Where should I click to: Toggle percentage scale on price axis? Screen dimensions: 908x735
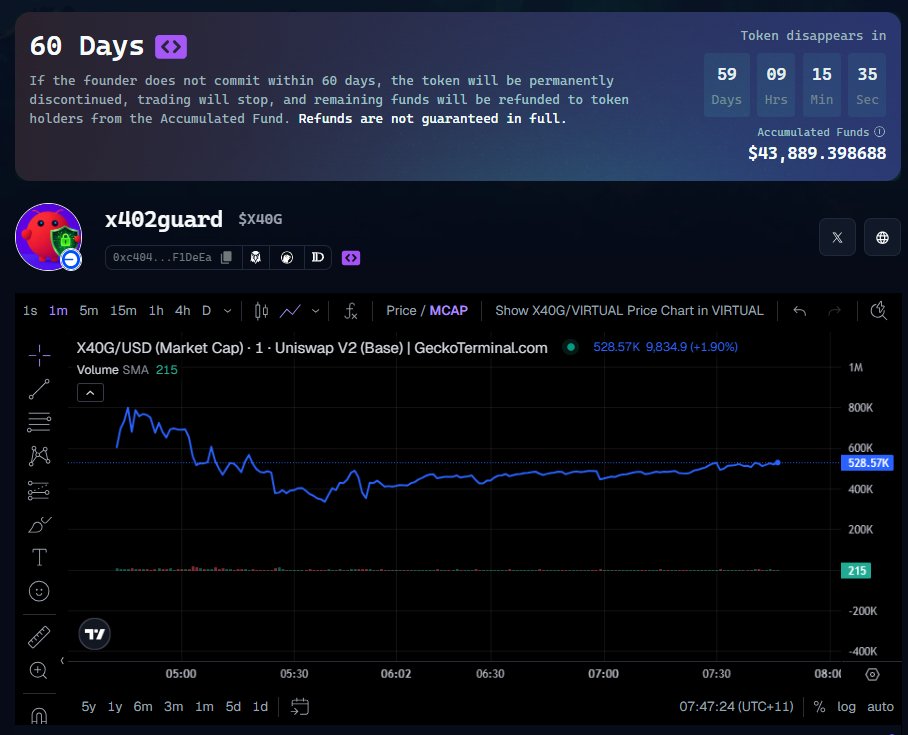pos(819,707)
